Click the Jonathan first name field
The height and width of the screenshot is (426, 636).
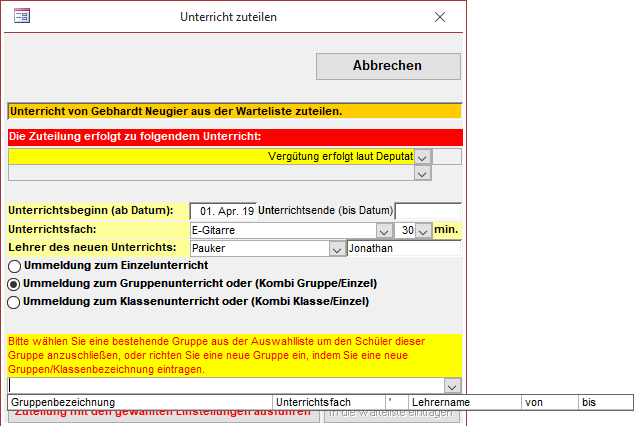[403, 248]
